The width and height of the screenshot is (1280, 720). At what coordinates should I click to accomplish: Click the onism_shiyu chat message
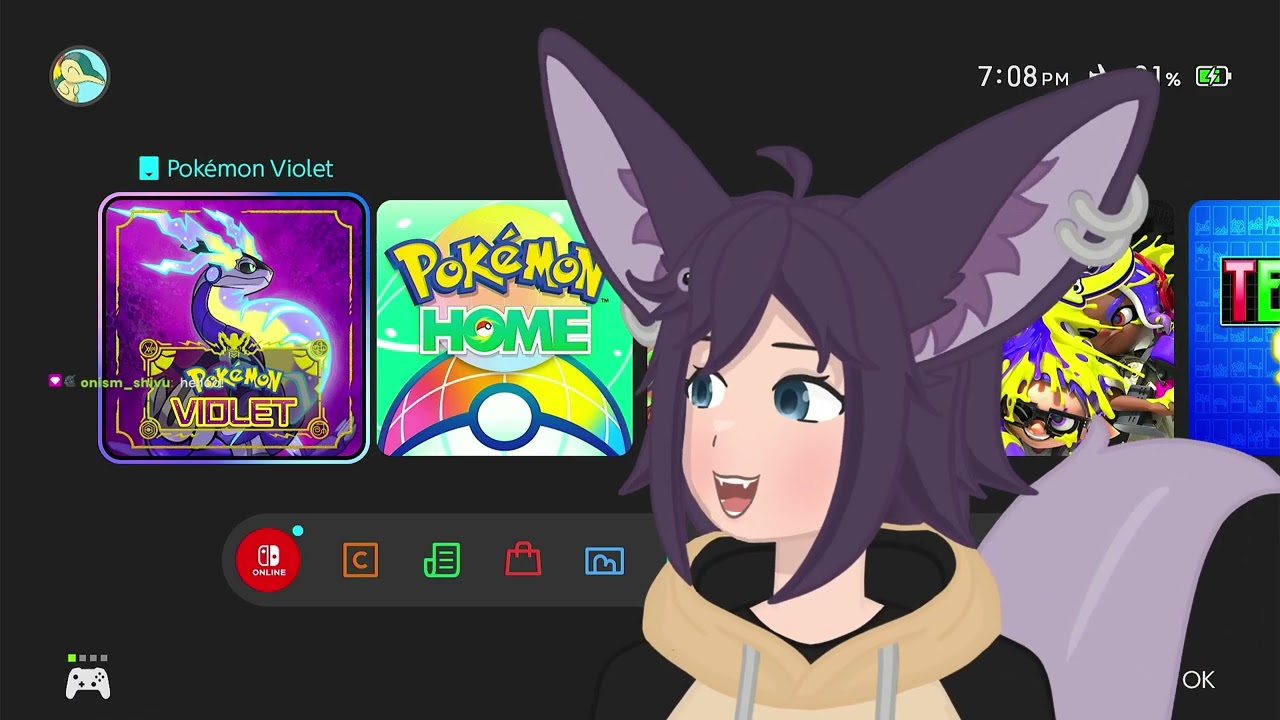[x=136, y=382]
